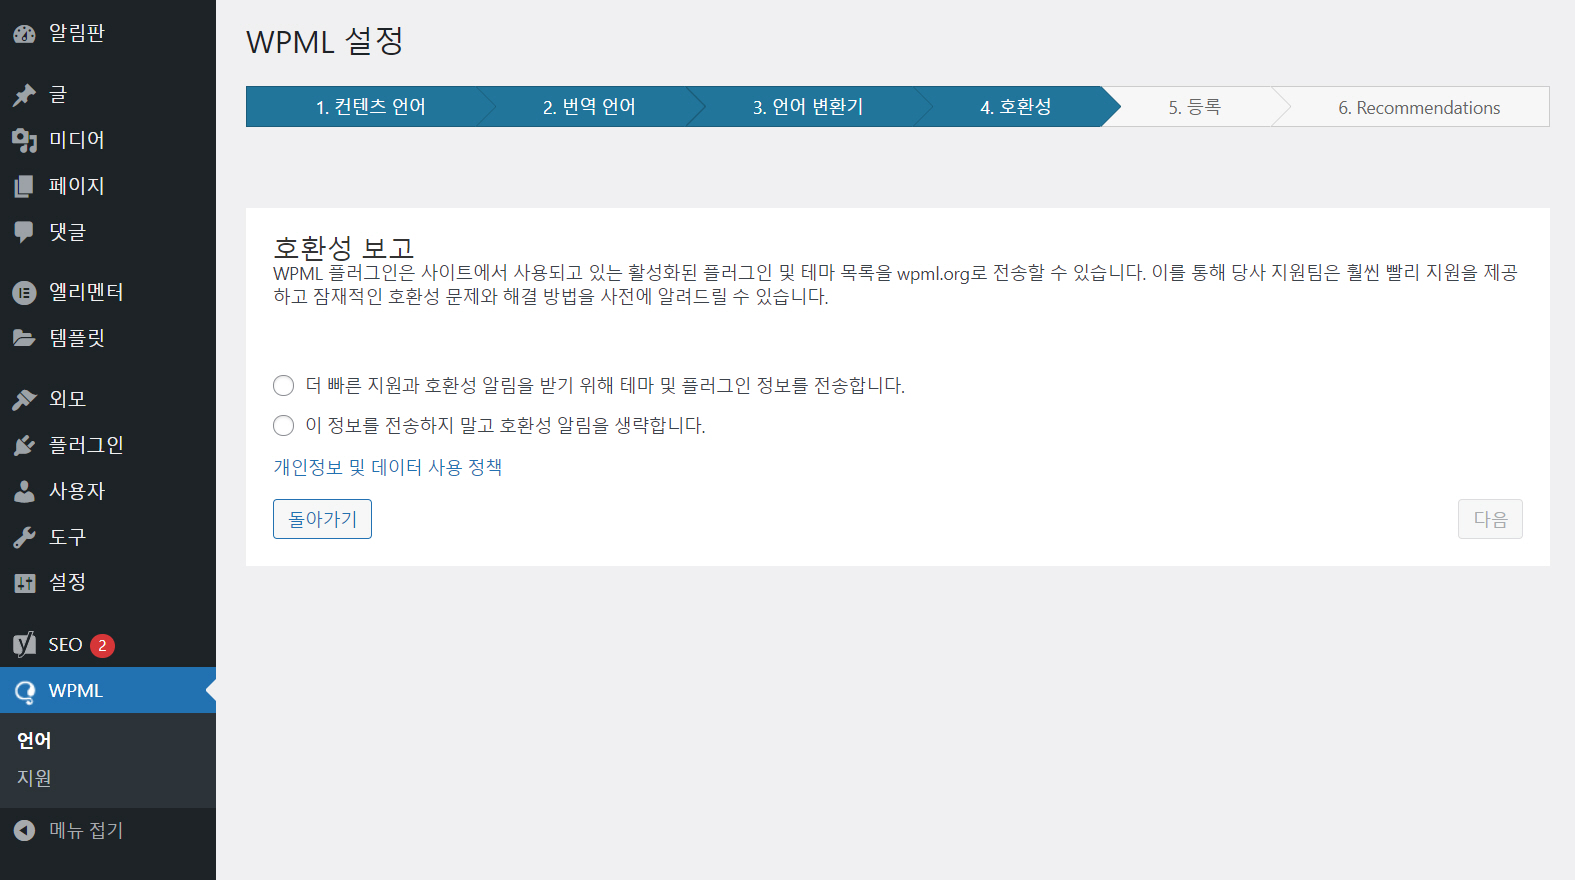The width and height of the screenshot is (1575, 880).
Task: Open 개인정보 및 데이터 사용 정책 link
Action: point(388,467)
